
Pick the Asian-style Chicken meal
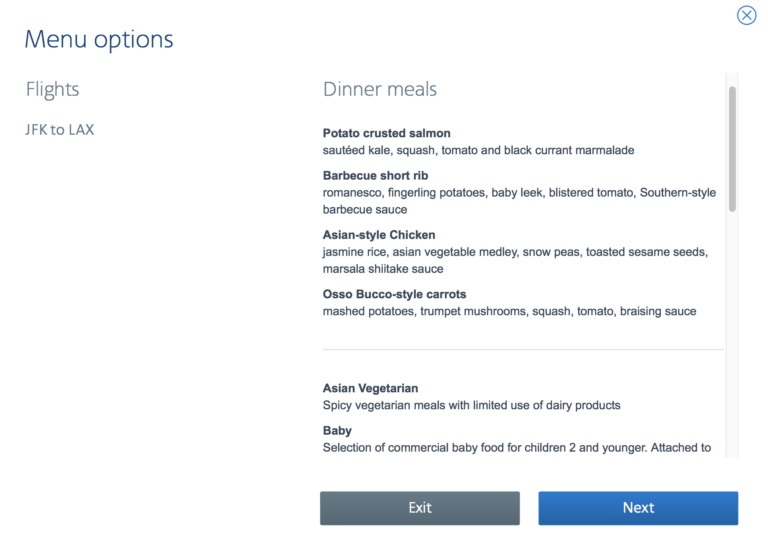coord(379,235)
